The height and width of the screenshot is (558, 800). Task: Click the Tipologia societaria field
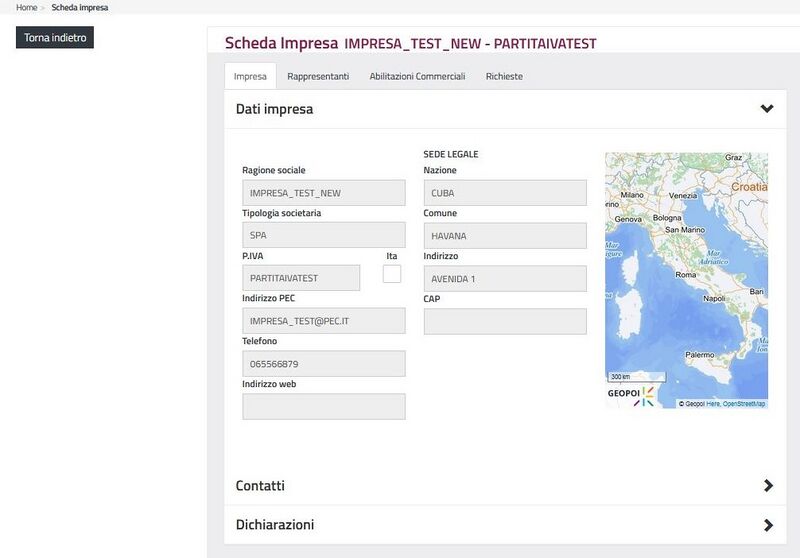(x=323, y=236)
